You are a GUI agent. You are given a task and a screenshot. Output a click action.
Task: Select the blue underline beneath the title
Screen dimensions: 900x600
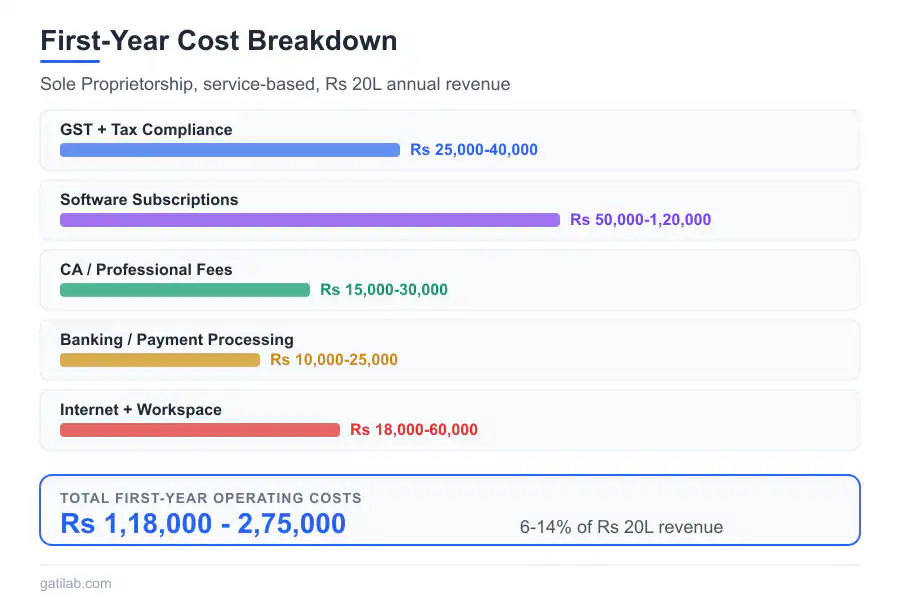tap(68, 63)
